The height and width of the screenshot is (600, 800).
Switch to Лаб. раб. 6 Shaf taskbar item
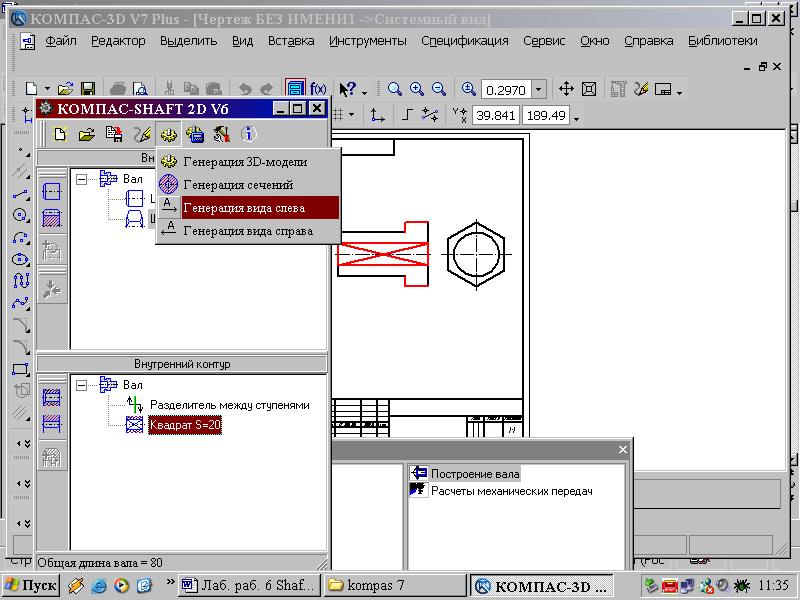250,585
